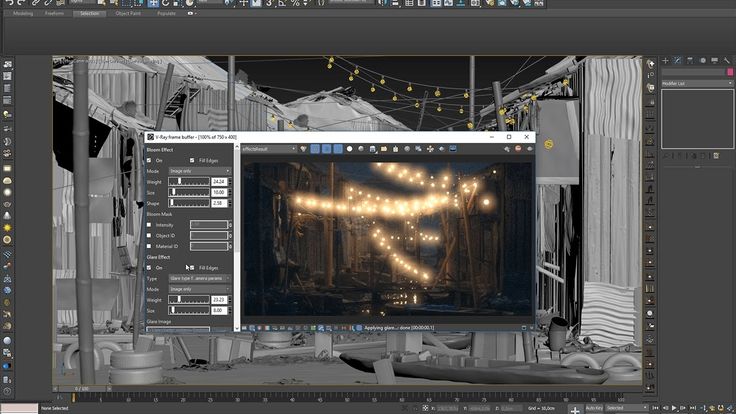The image size is (736, 414).
Task: Adjust the Glare Effect Weight slider
Action: pos(189,299)
